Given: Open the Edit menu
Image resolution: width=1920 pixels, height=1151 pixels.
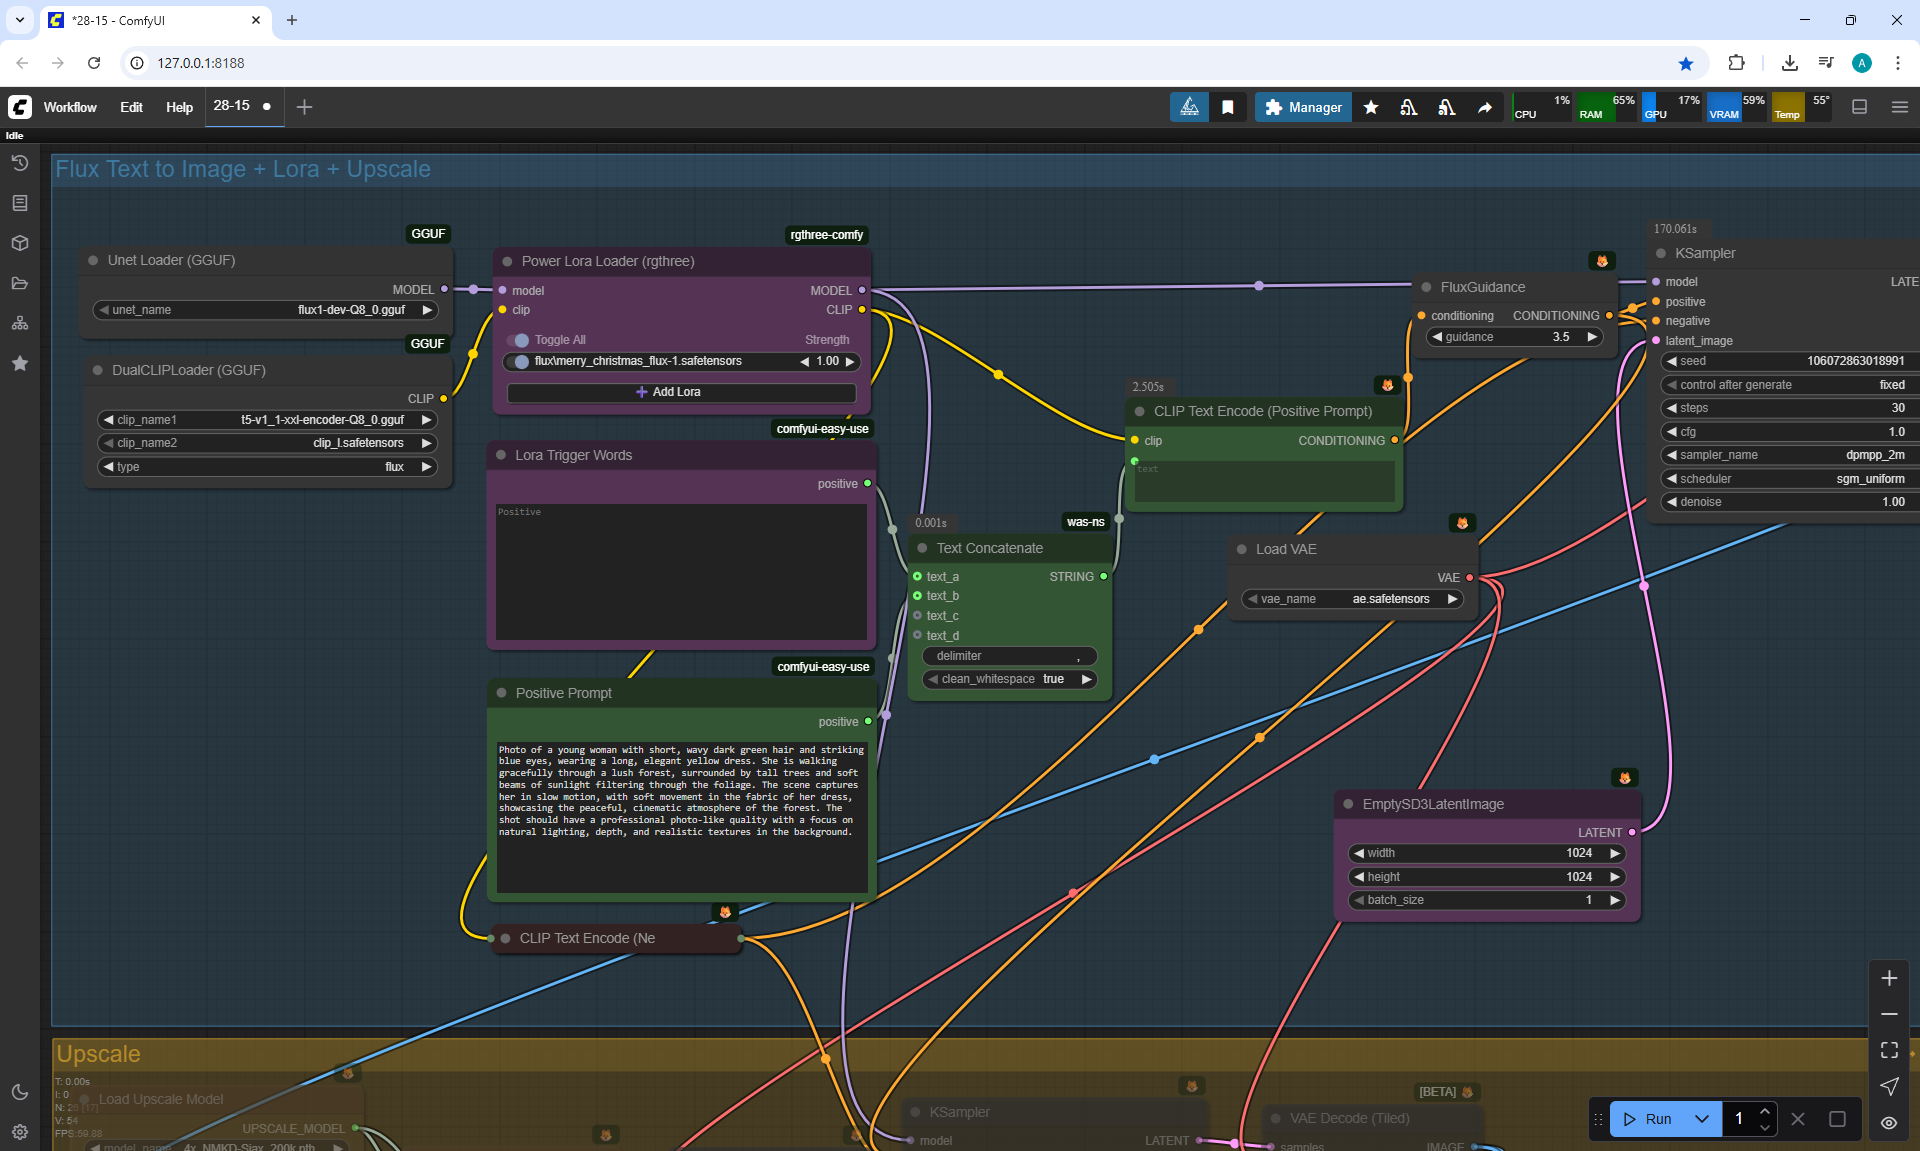Looking at the screenshot, I should [x=131, y=107].
